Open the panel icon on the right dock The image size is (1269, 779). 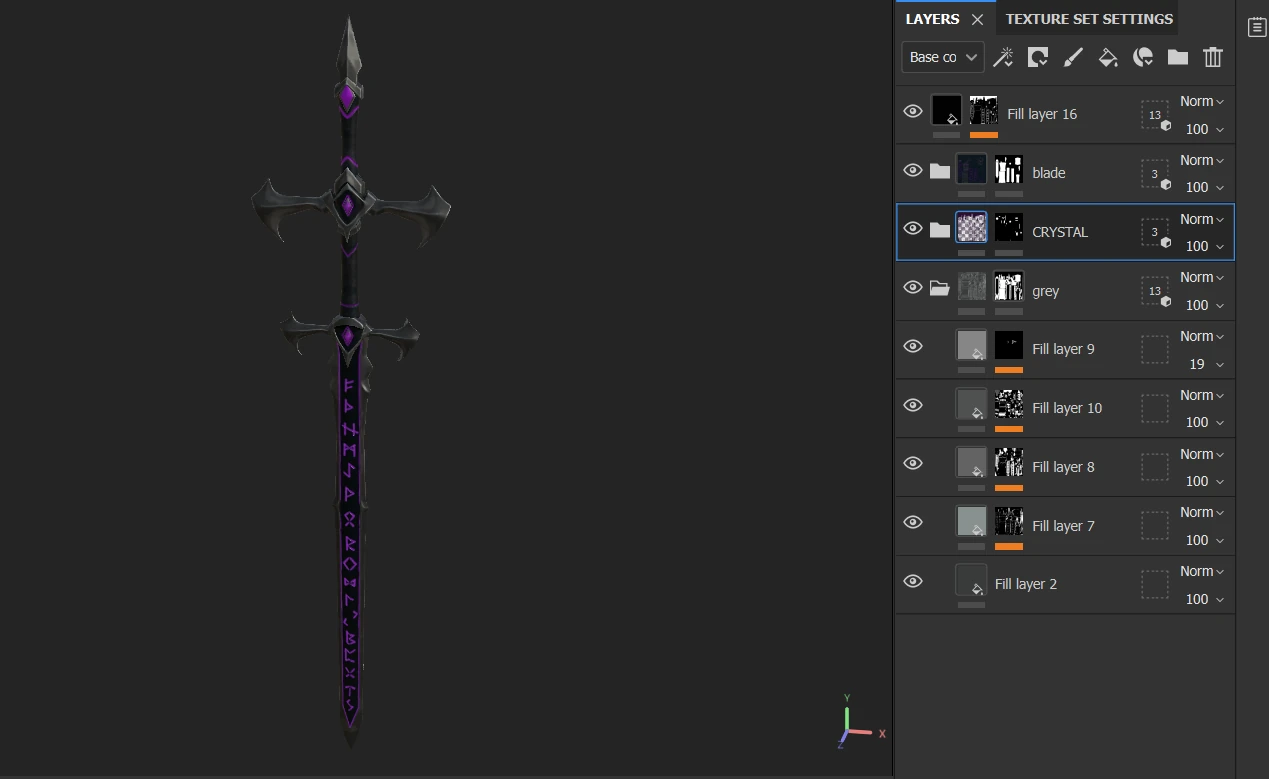pos(1257,27)
